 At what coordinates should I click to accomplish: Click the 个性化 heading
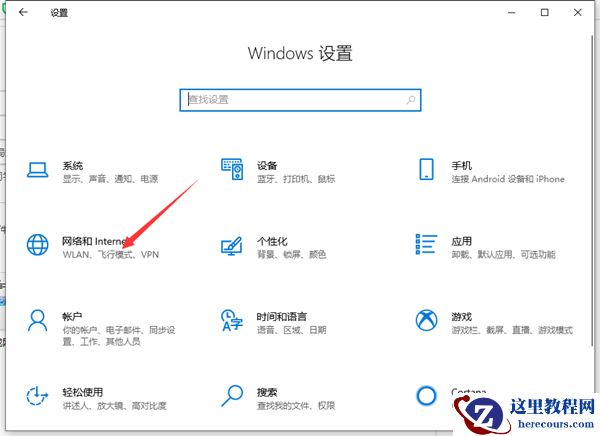(272, 241)
